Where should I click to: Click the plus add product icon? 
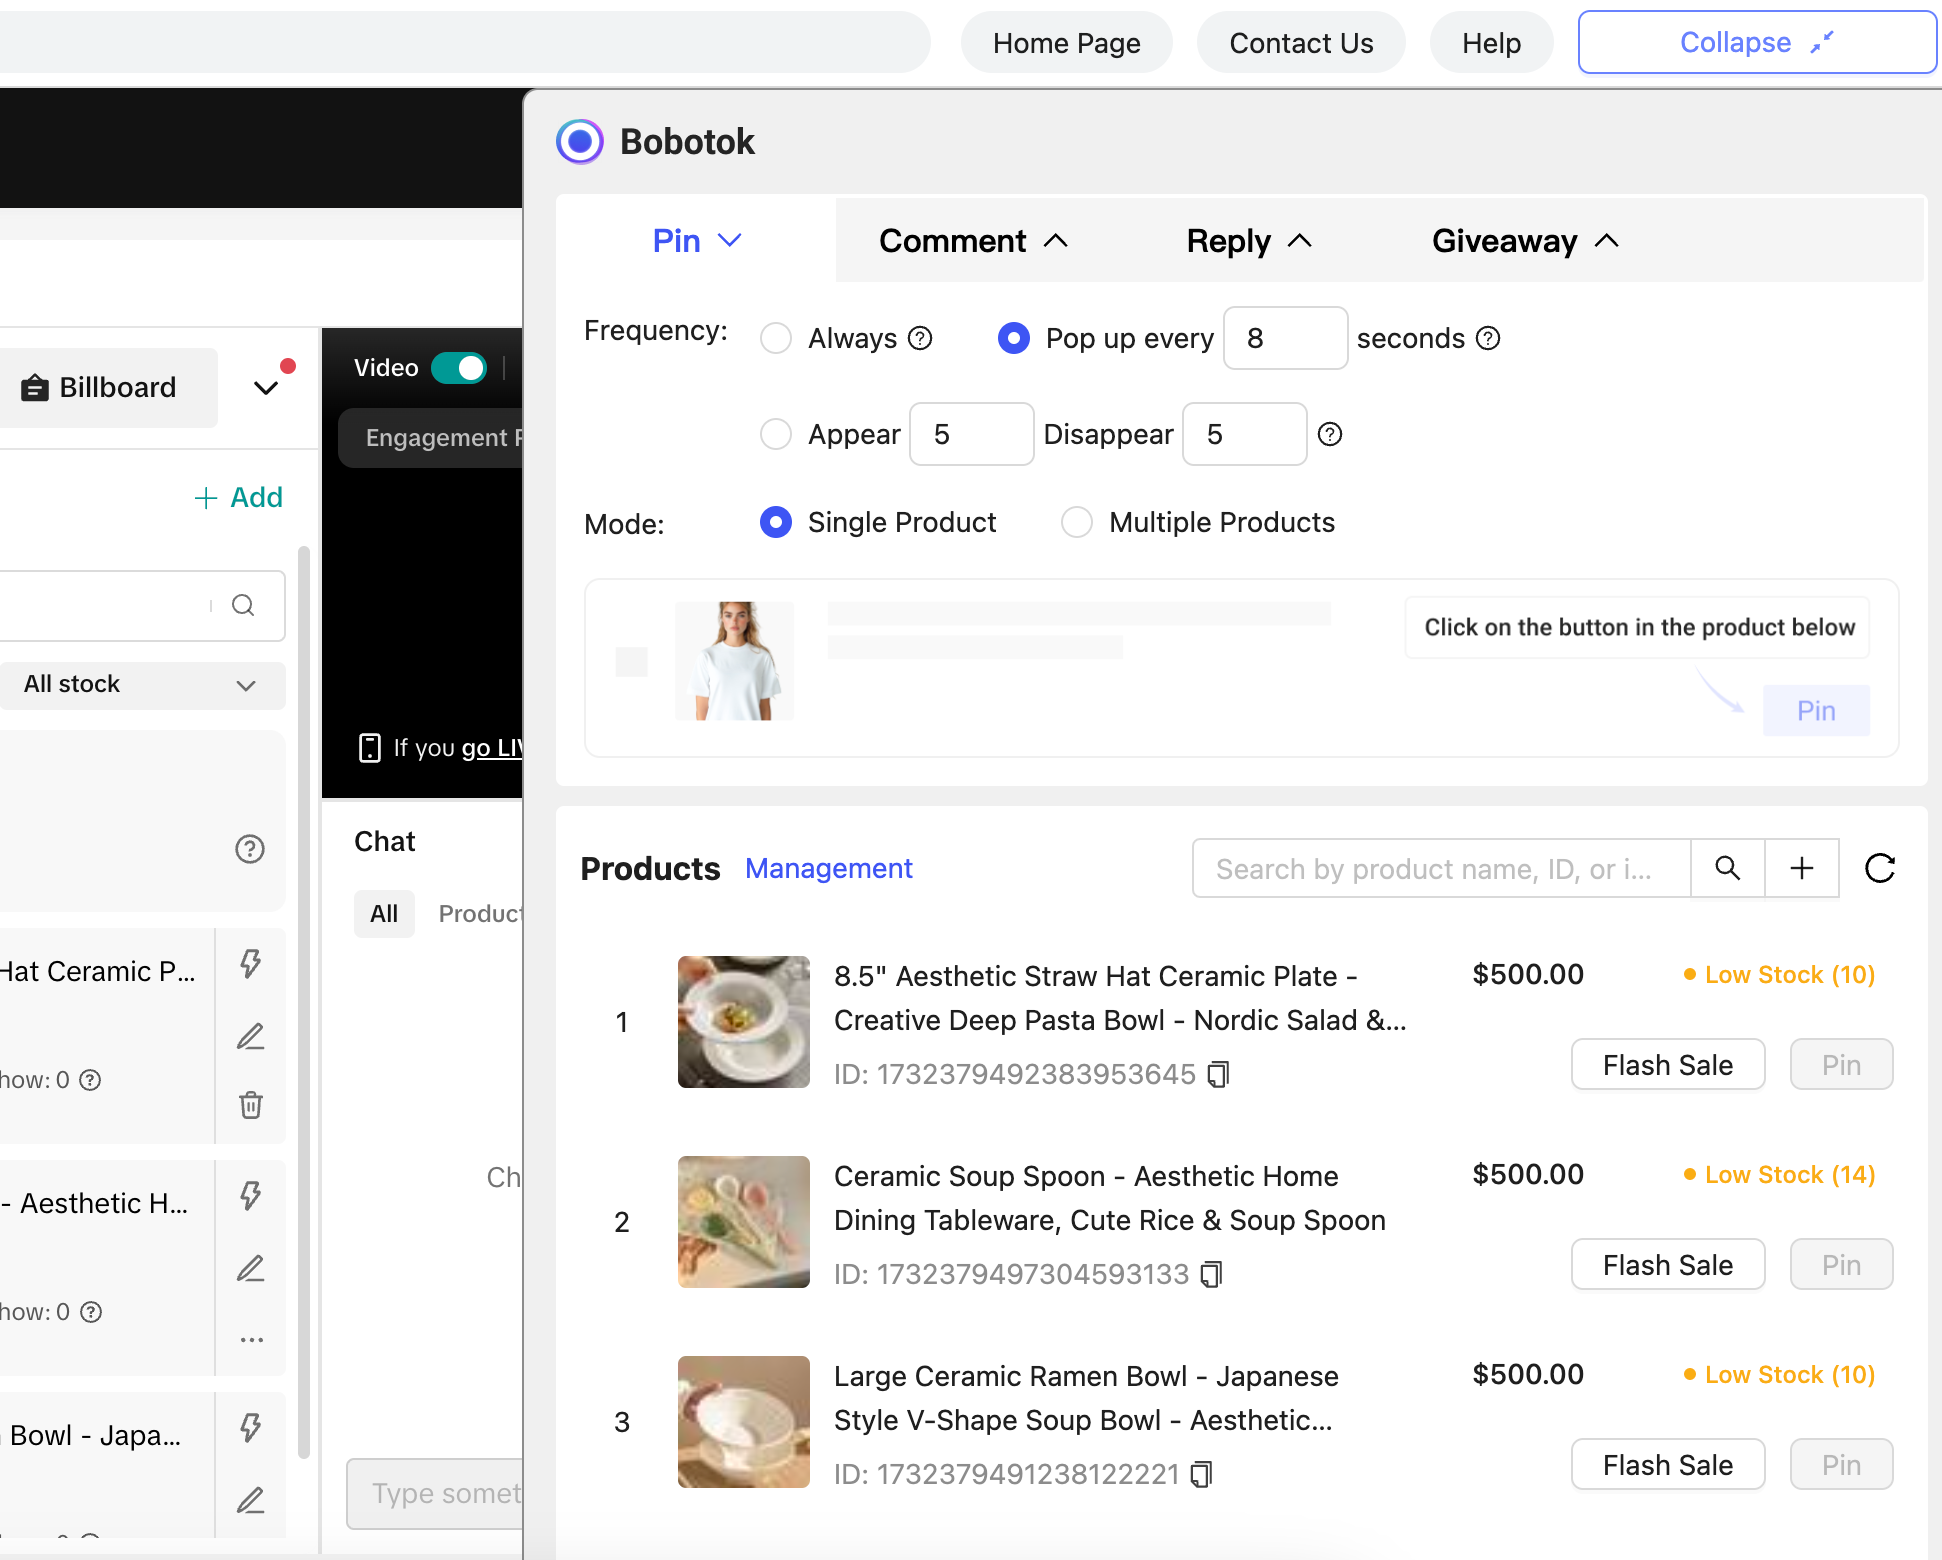tap(1802, 868)
